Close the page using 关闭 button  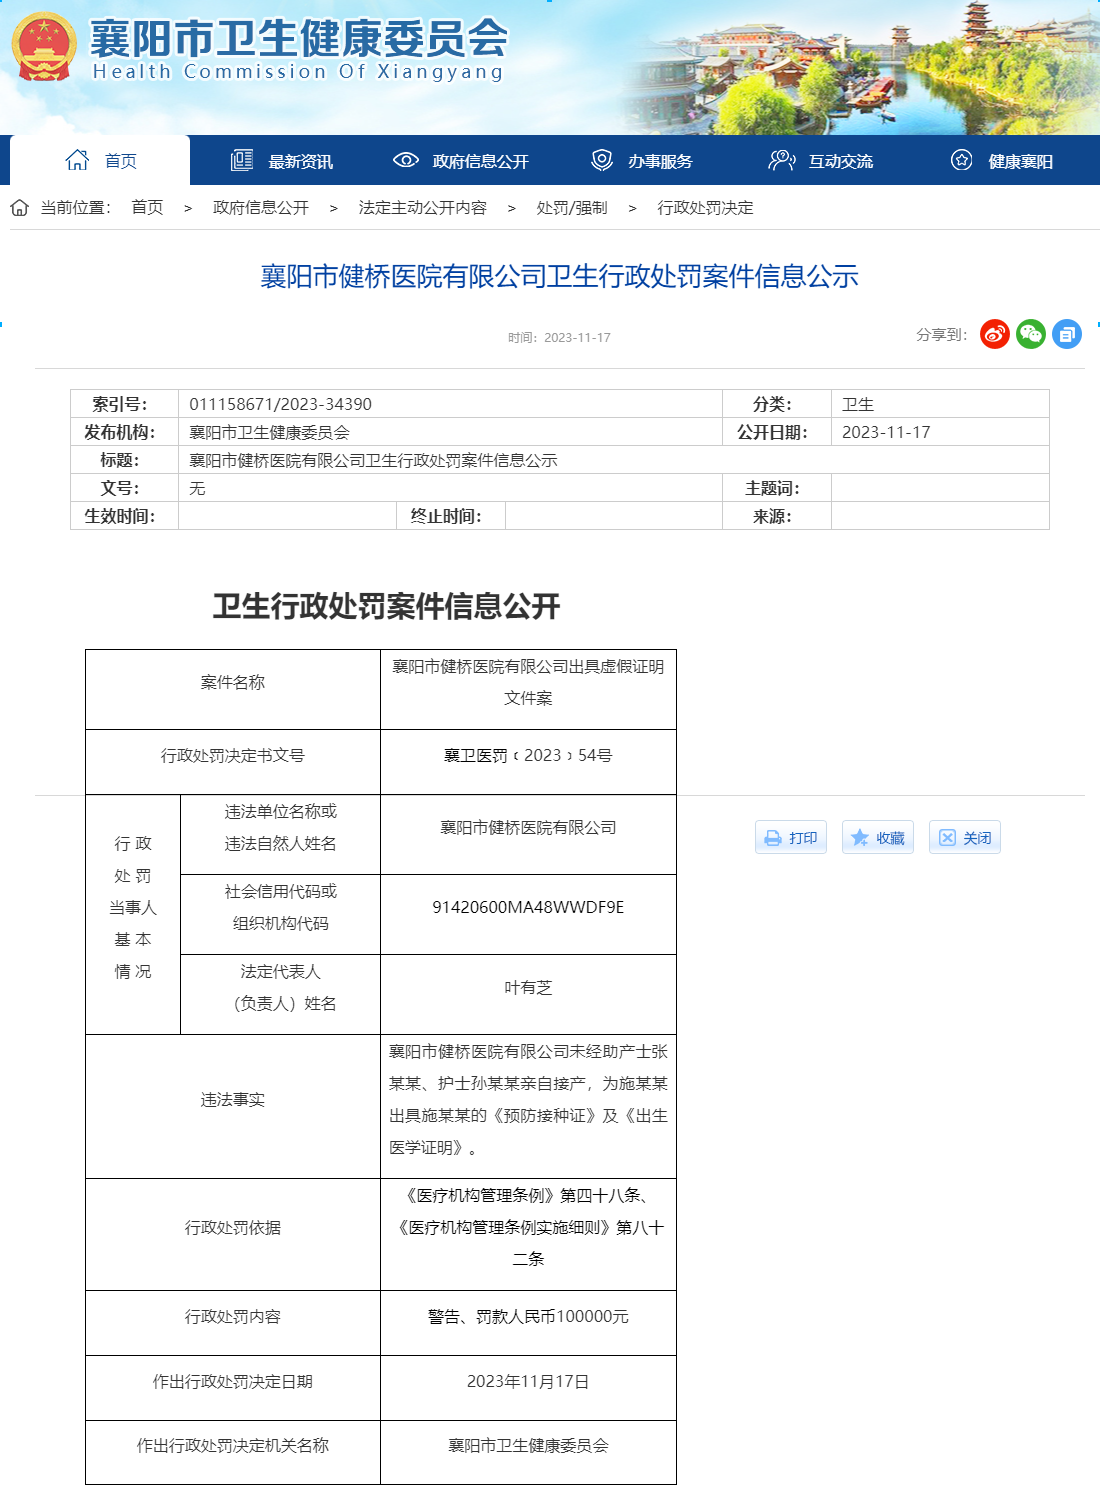click(x=965, y=838)
